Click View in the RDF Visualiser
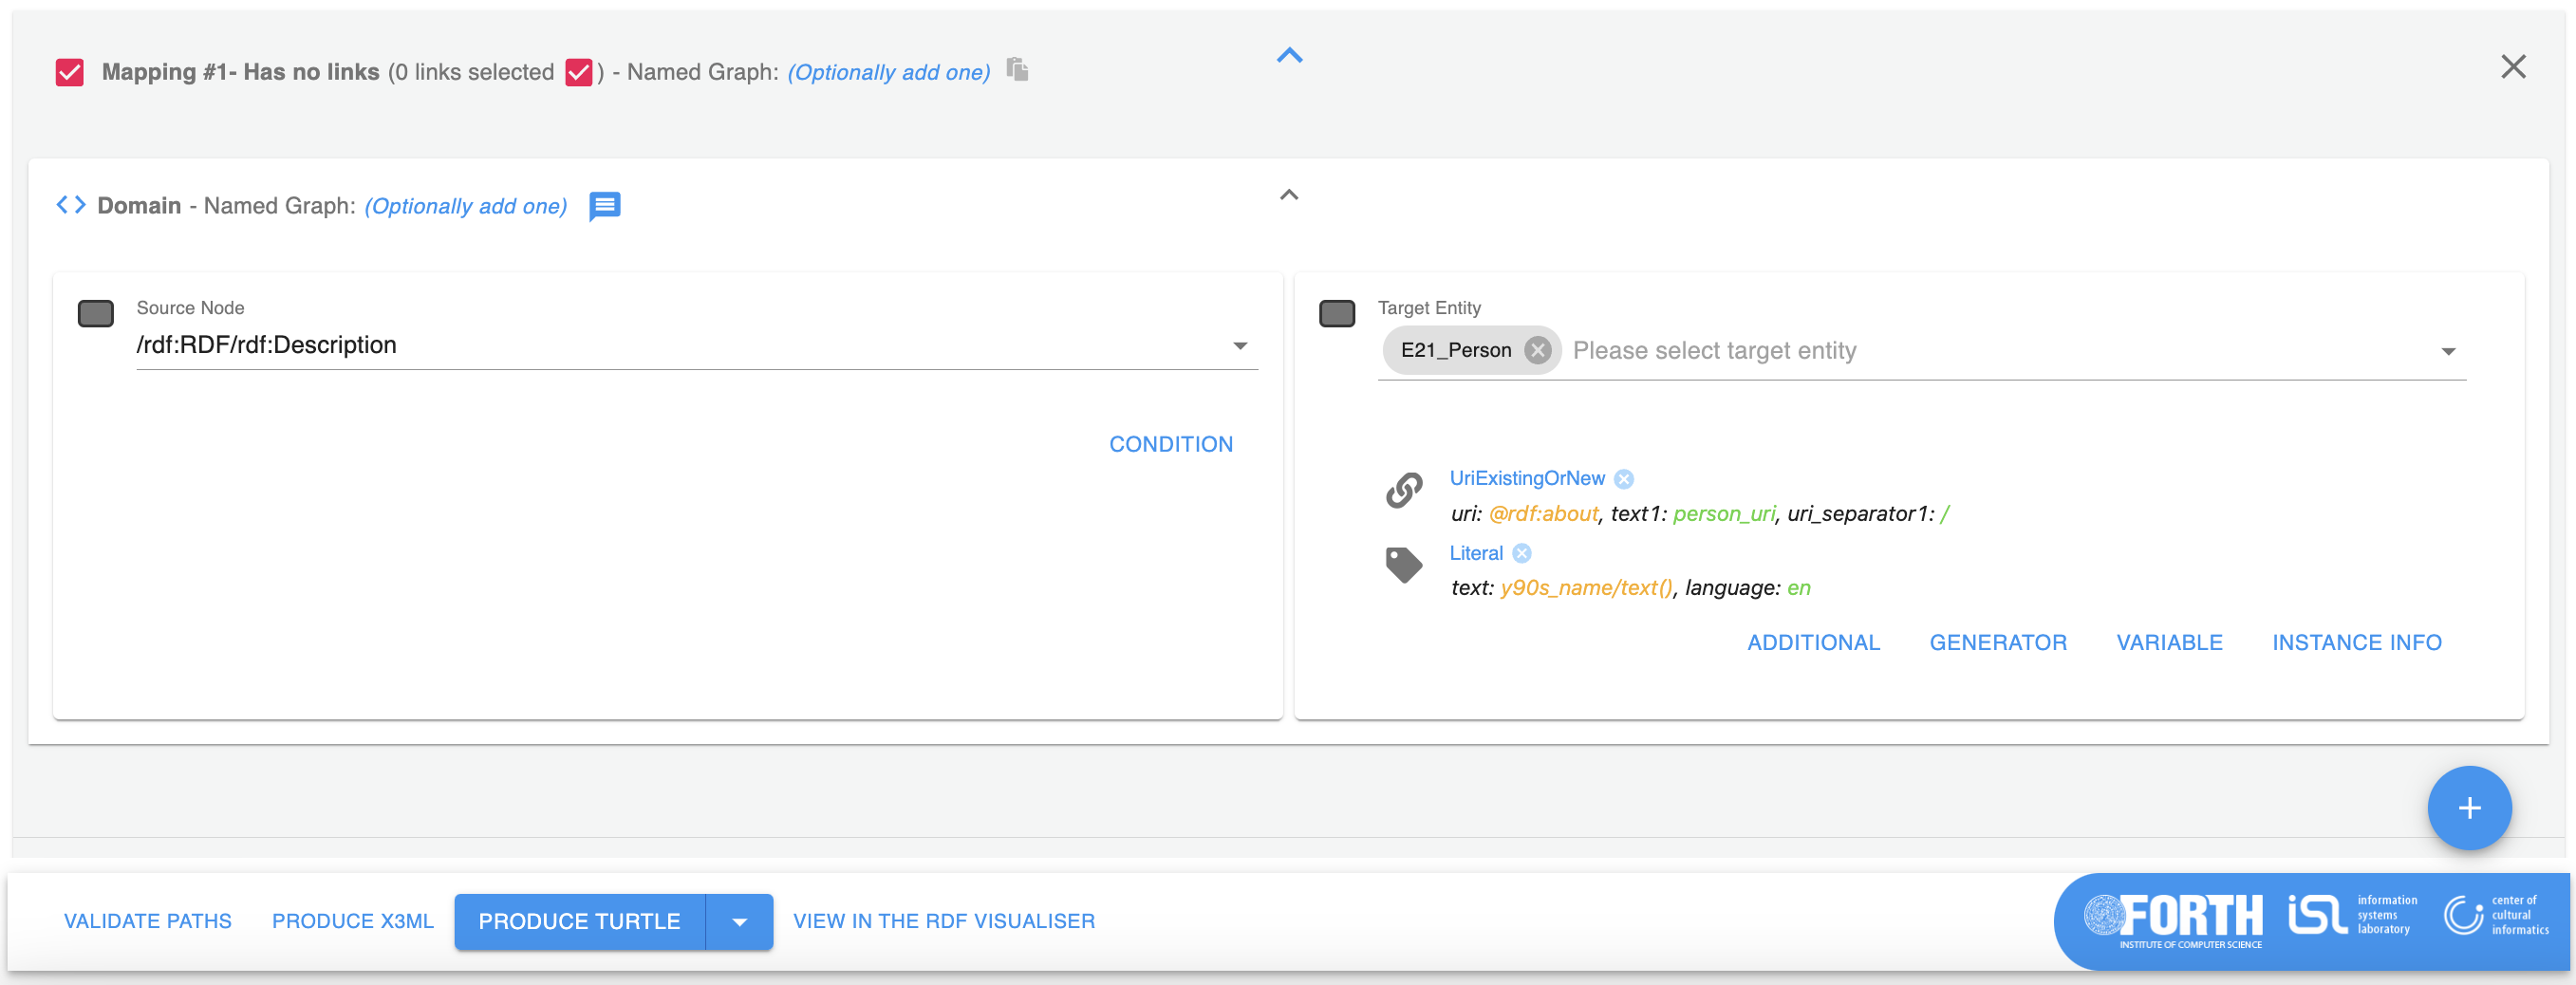The height and width of the screenshot is (985, 2576). [943, 921]
